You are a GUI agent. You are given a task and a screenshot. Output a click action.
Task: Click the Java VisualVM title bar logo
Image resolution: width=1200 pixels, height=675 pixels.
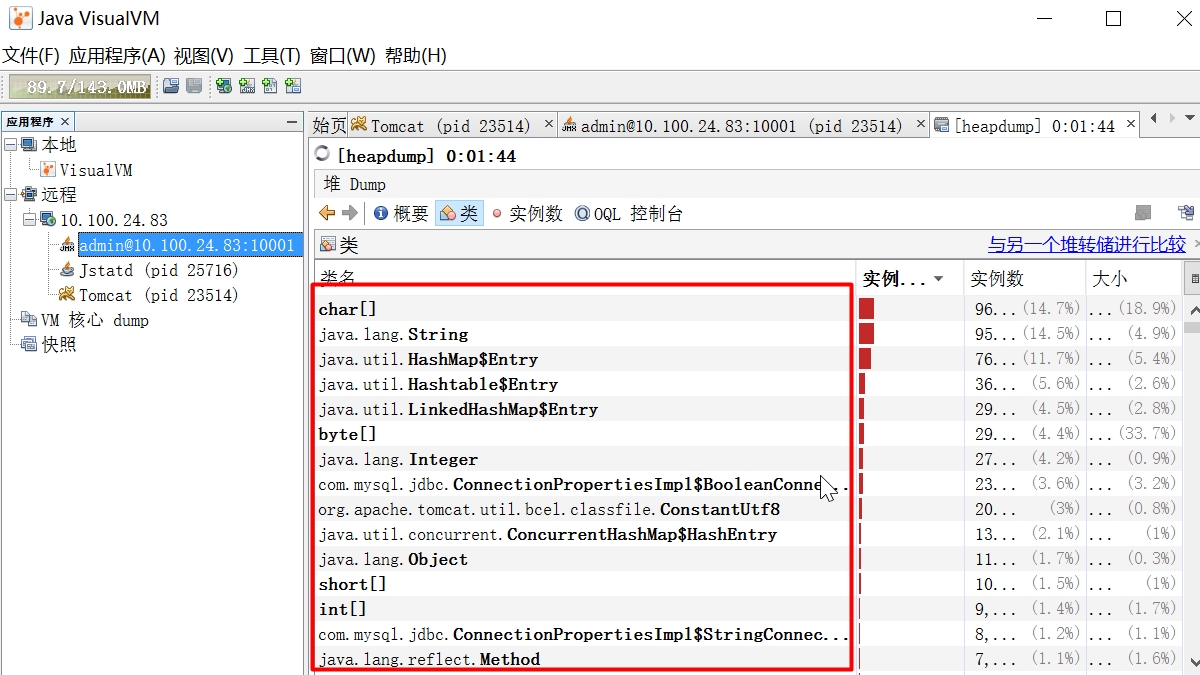pyautogui.click(x=20, y=19)
